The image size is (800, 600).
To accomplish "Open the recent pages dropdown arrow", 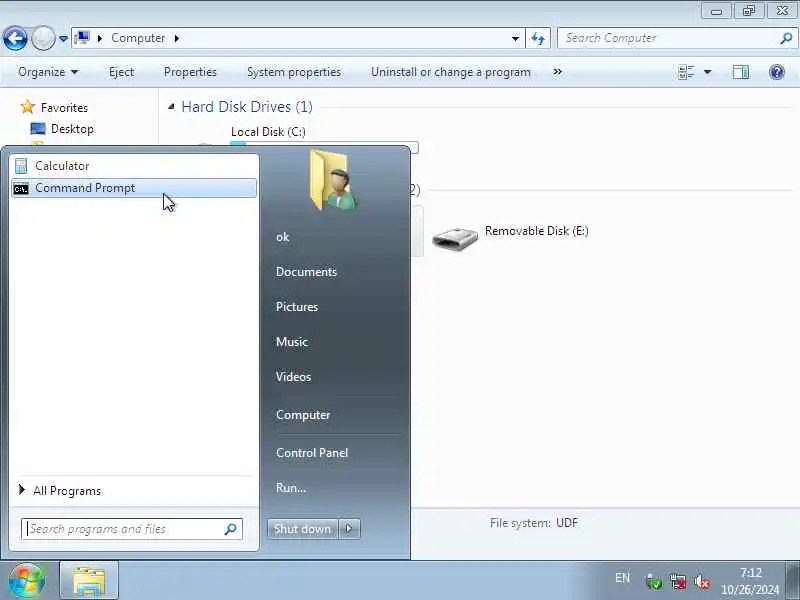I will point(63,38).
